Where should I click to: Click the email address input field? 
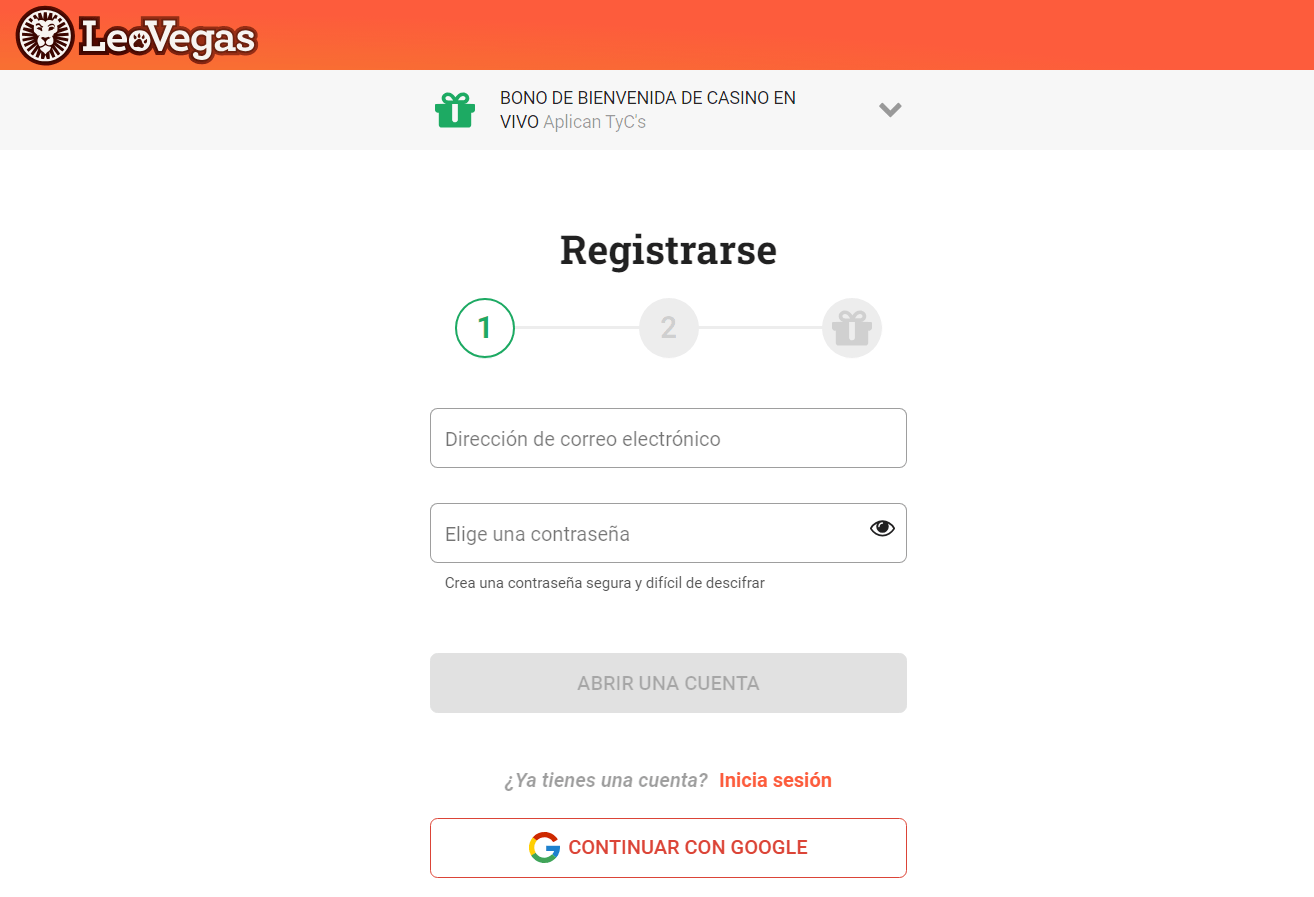(668, 437)
